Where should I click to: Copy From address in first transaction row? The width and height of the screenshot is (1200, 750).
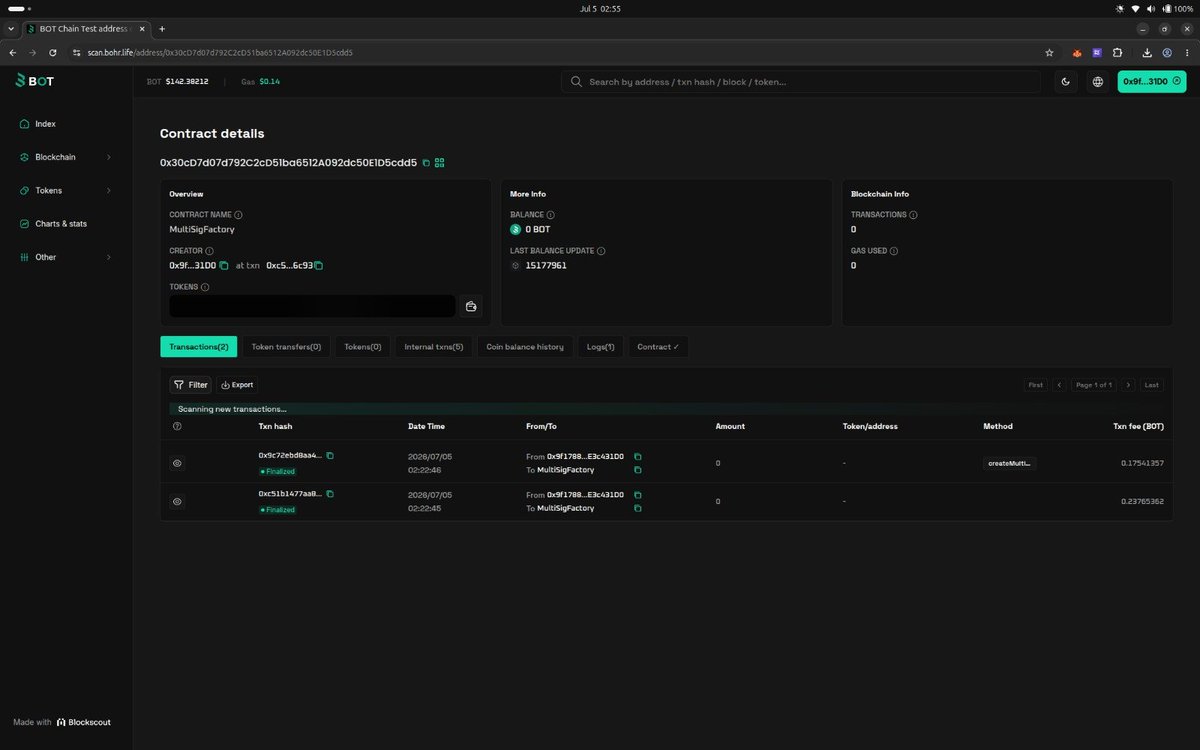tap(638, 457)
